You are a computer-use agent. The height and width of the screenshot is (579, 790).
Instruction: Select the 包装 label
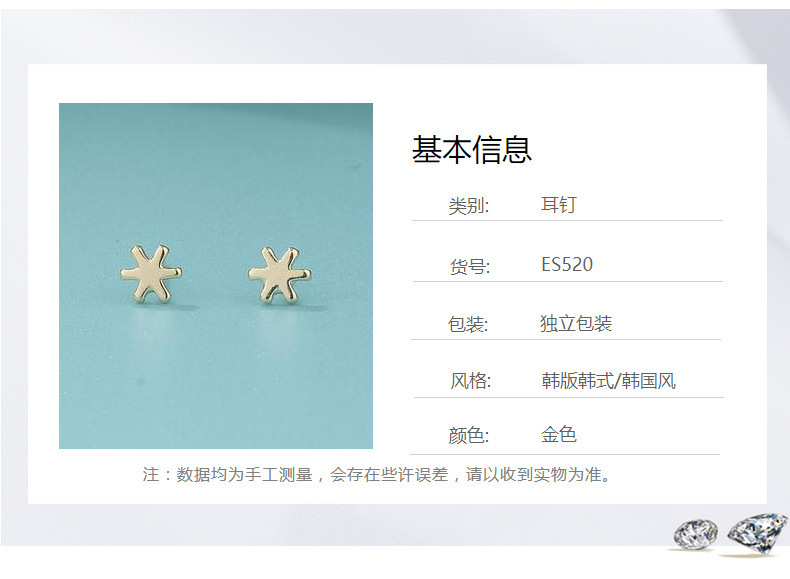click(468, 324)
